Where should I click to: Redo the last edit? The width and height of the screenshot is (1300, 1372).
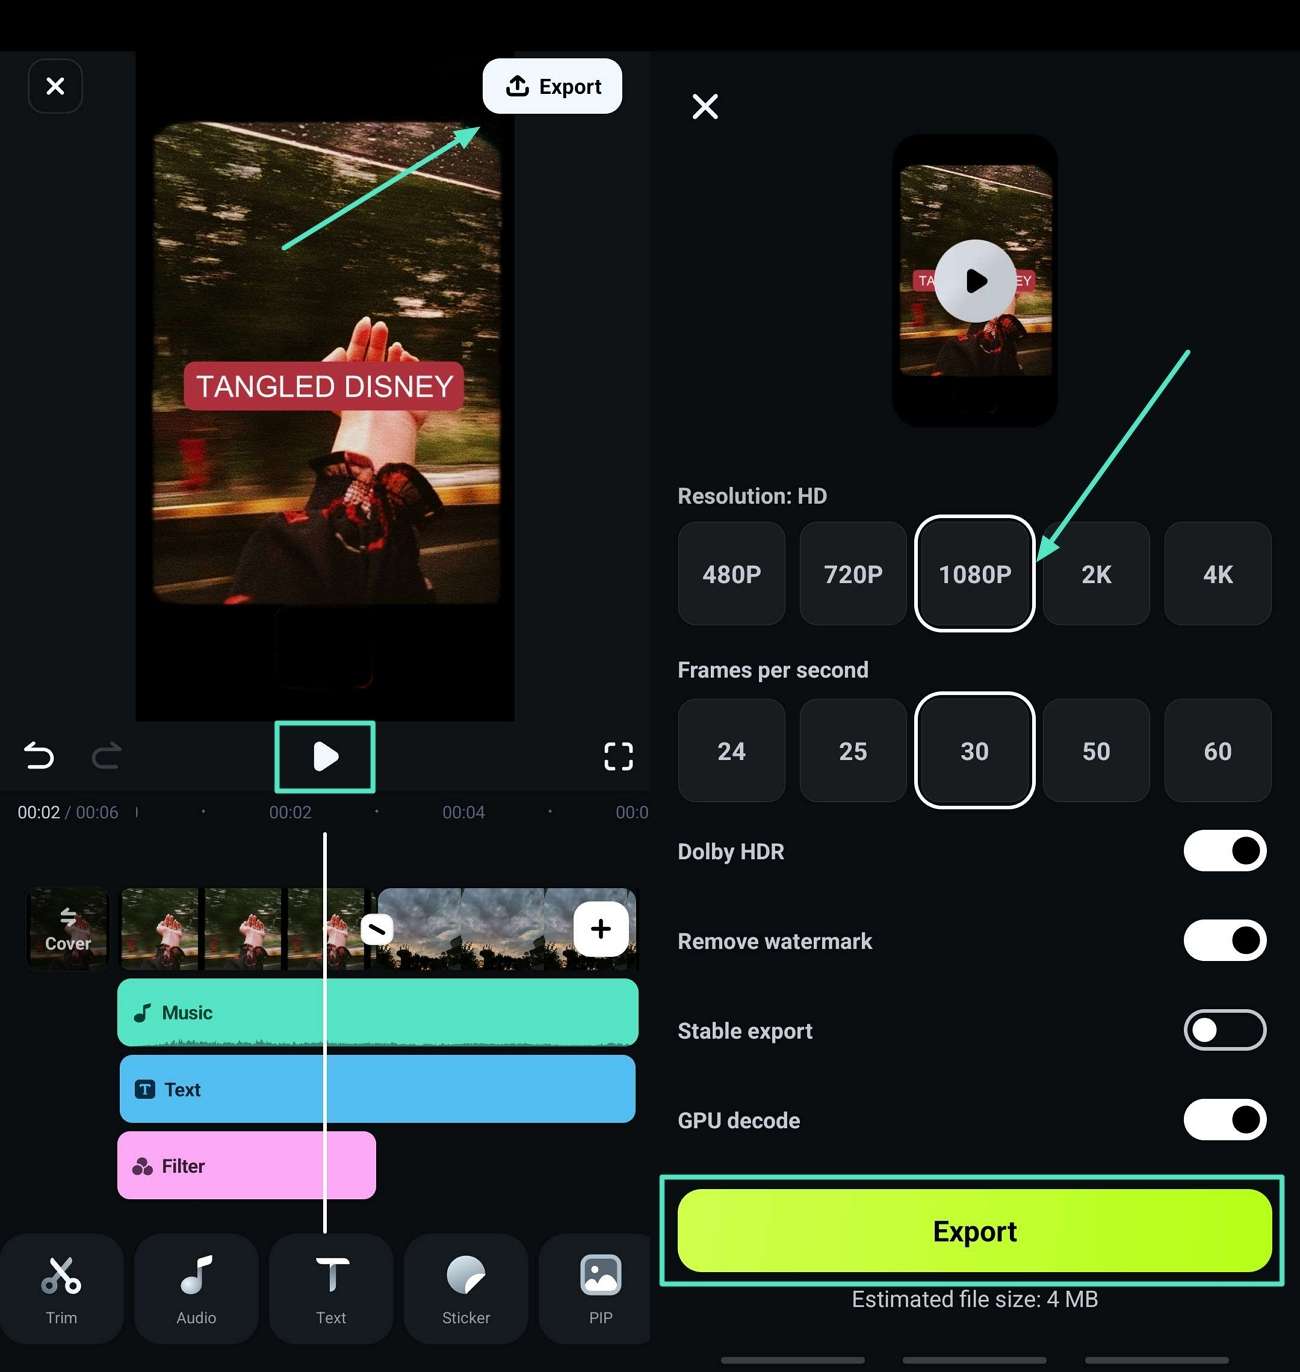(106, 755)
